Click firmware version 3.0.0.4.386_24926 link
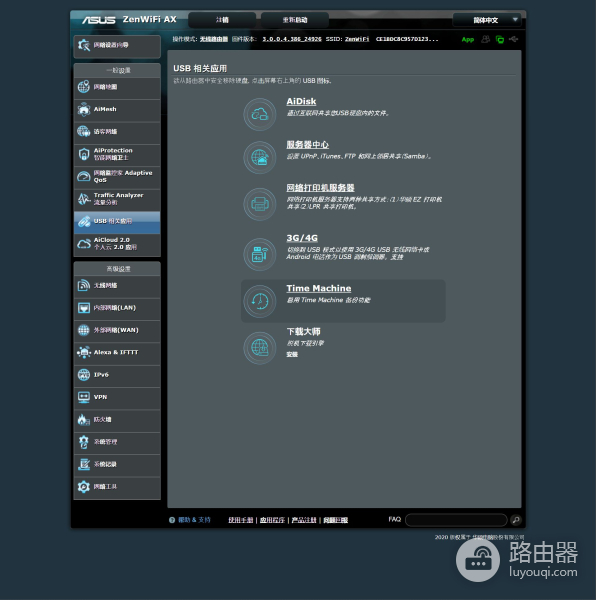This screenshot has height=600, width=596. (x=292, y=39)
